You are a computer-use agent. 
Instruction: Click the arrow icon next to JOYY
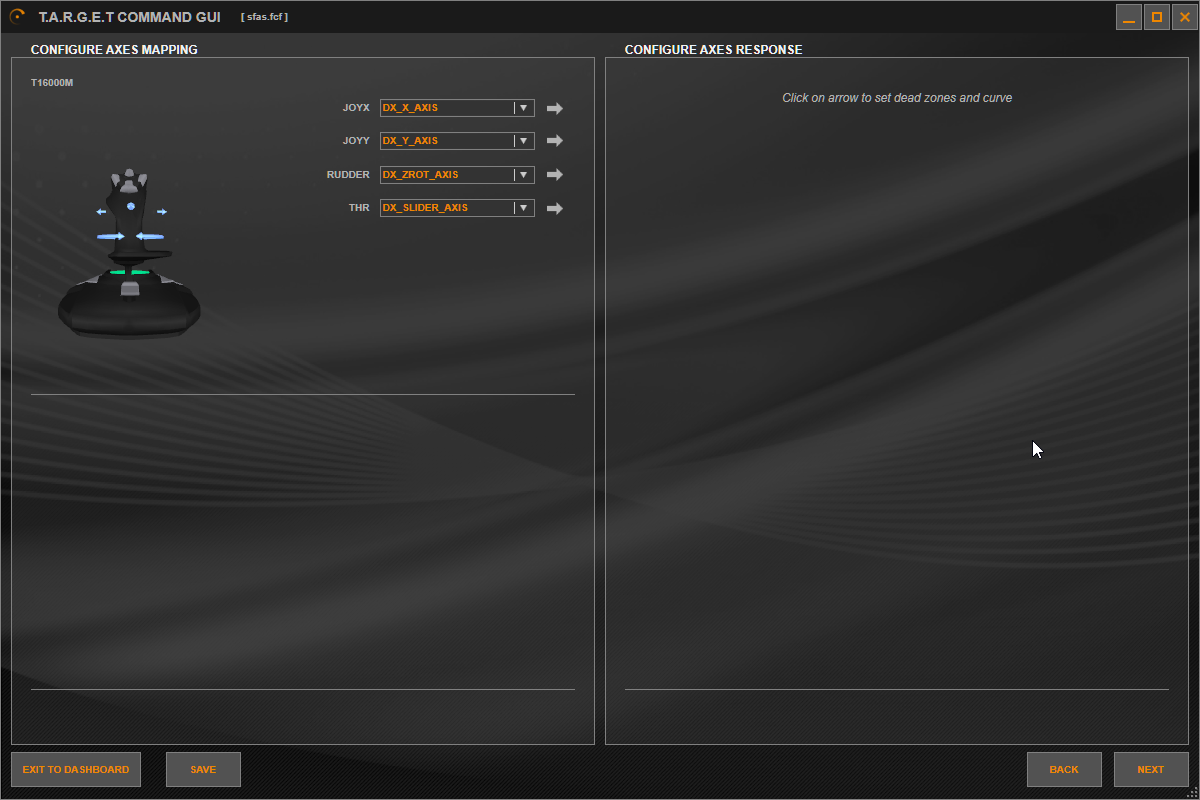(x=555, y=141)
